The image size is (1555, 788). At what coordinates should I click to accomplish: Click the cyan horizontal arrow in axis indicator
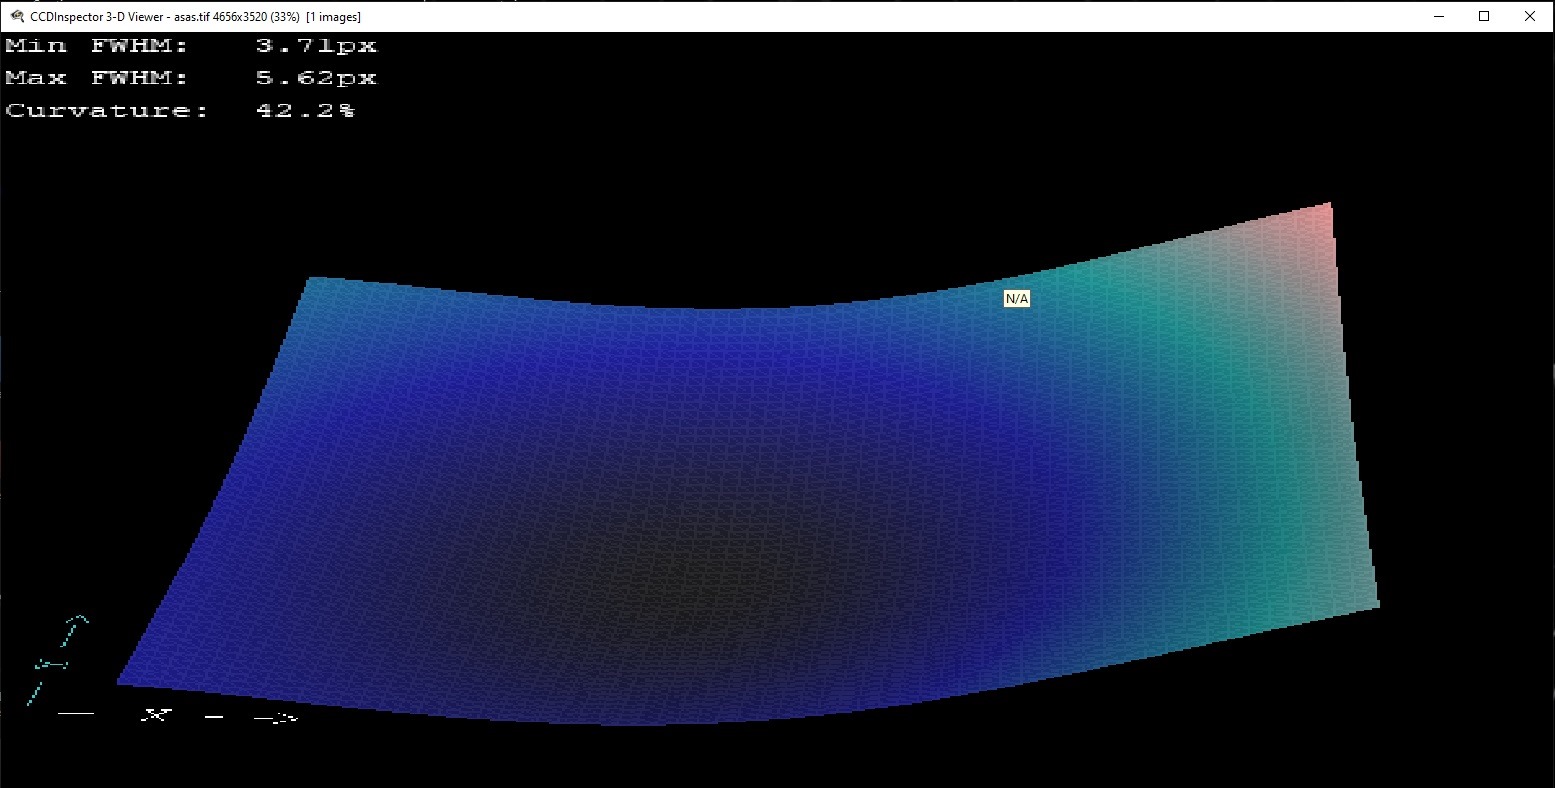(51, 664)
